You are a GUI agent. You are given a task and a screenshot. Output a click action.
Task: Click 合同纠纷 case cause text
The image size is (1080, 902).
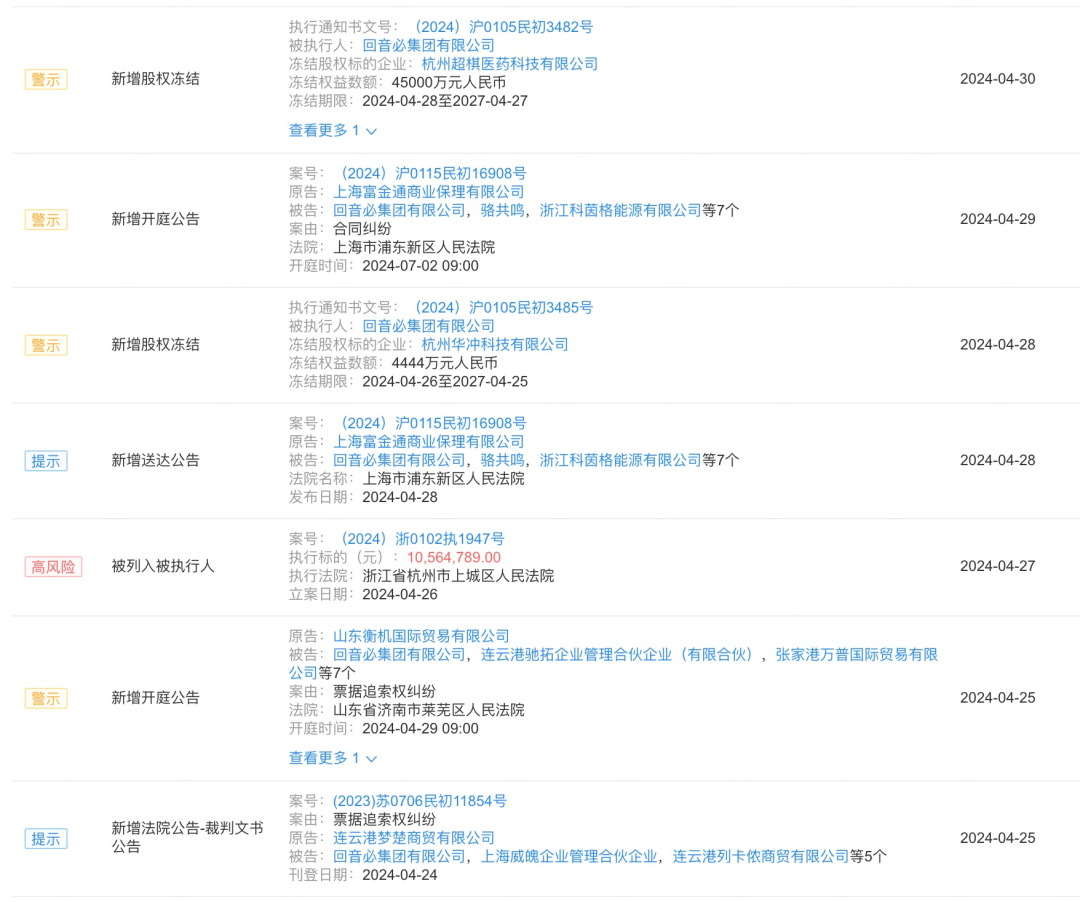click(362, 229)
